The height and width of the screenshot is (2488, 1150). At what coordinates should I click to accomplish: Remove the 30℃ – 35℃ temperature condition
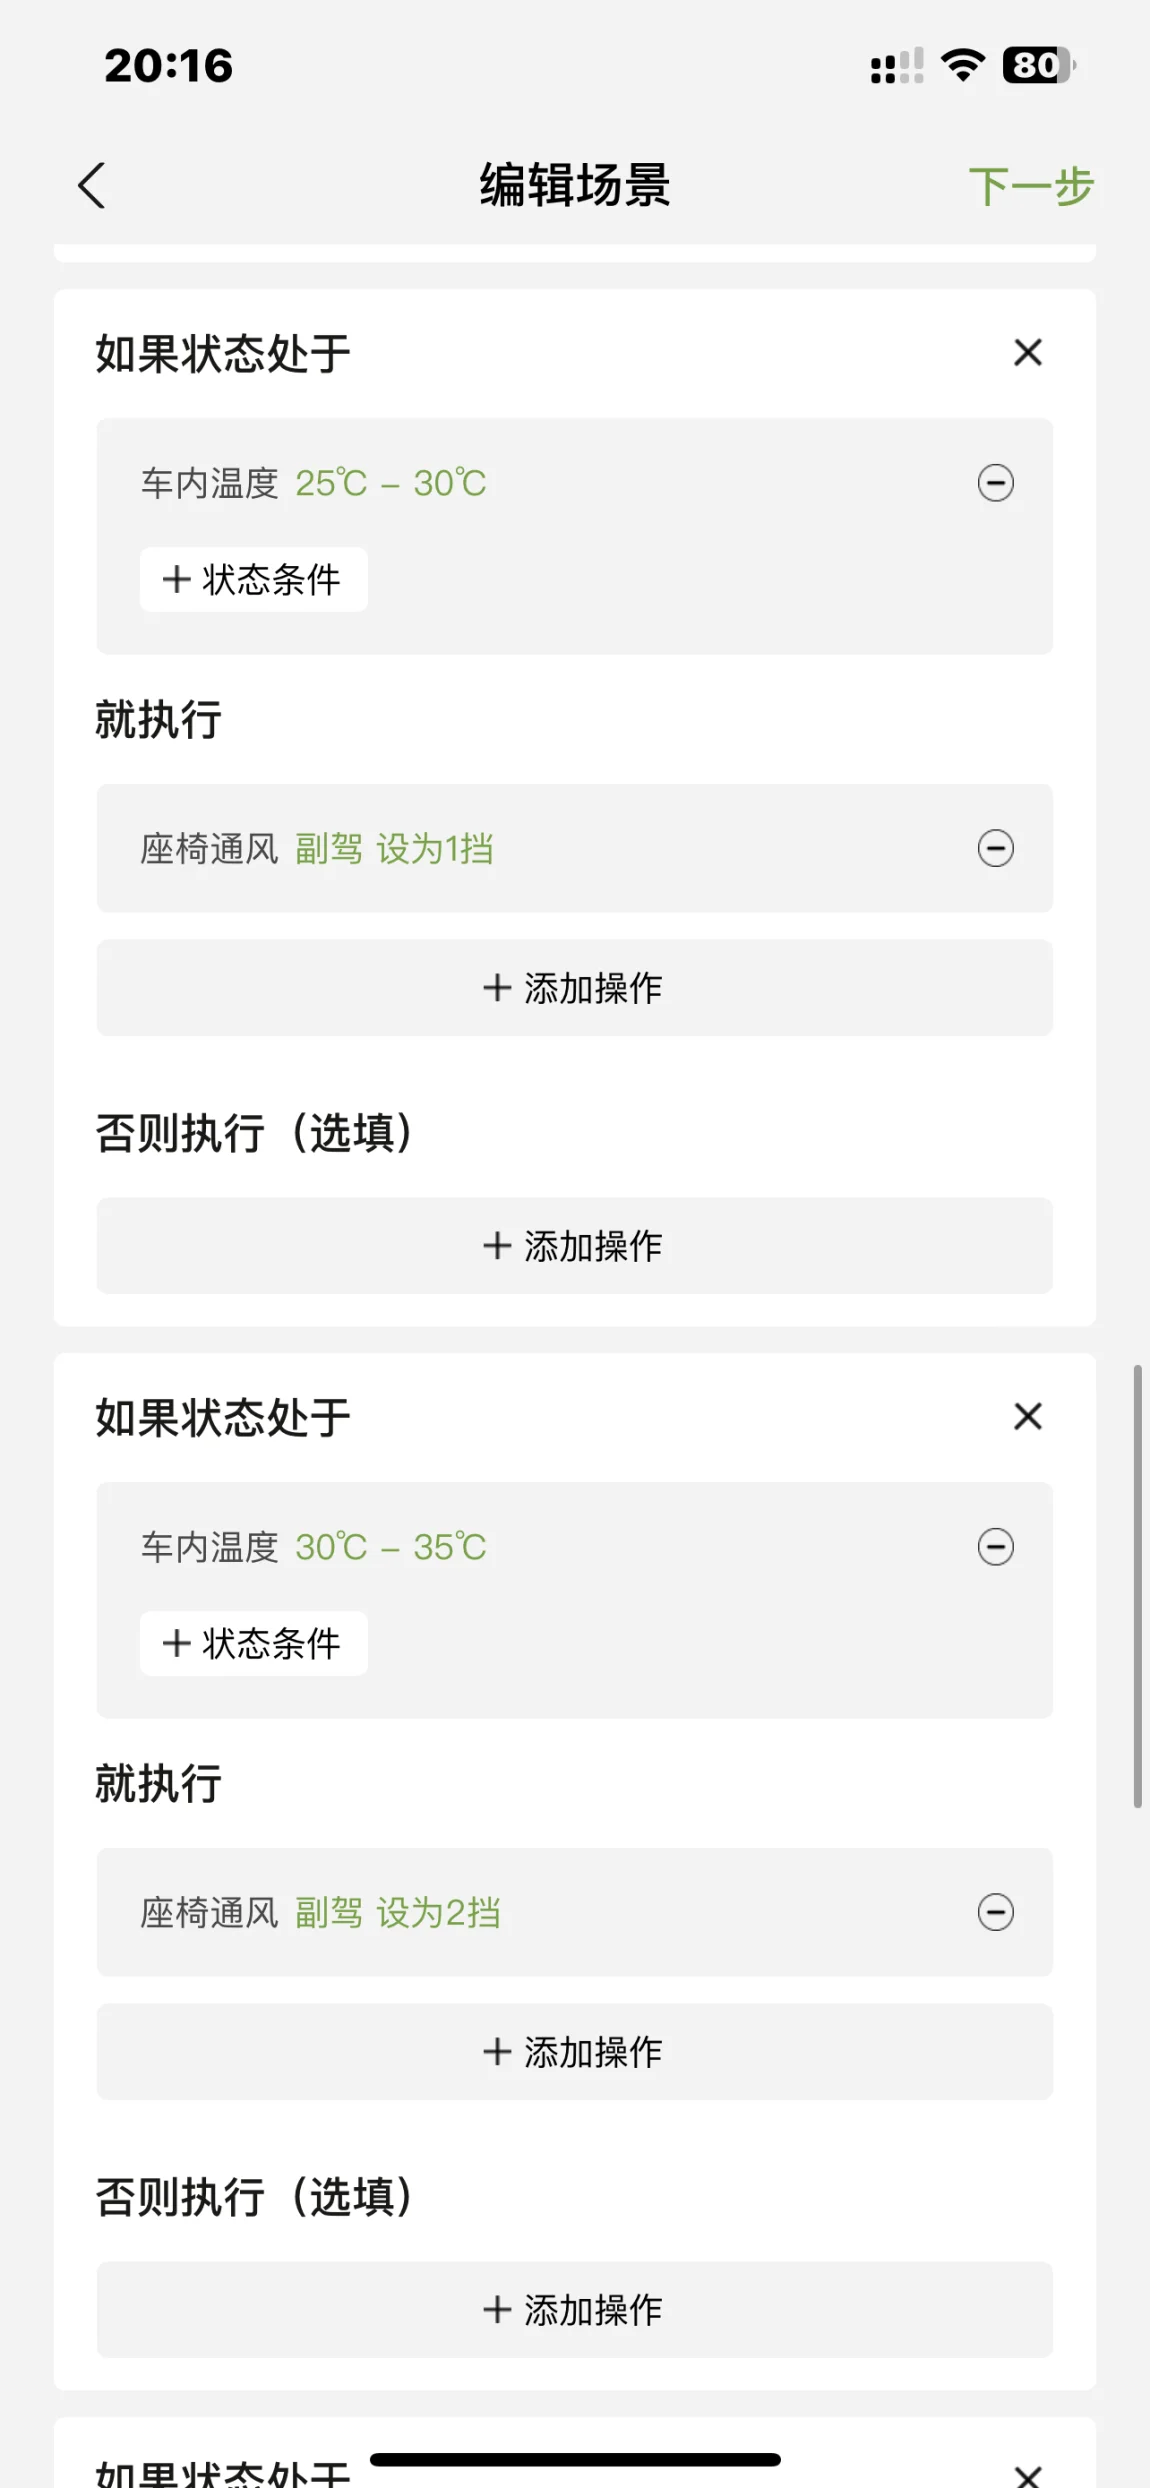point(995,1547)
